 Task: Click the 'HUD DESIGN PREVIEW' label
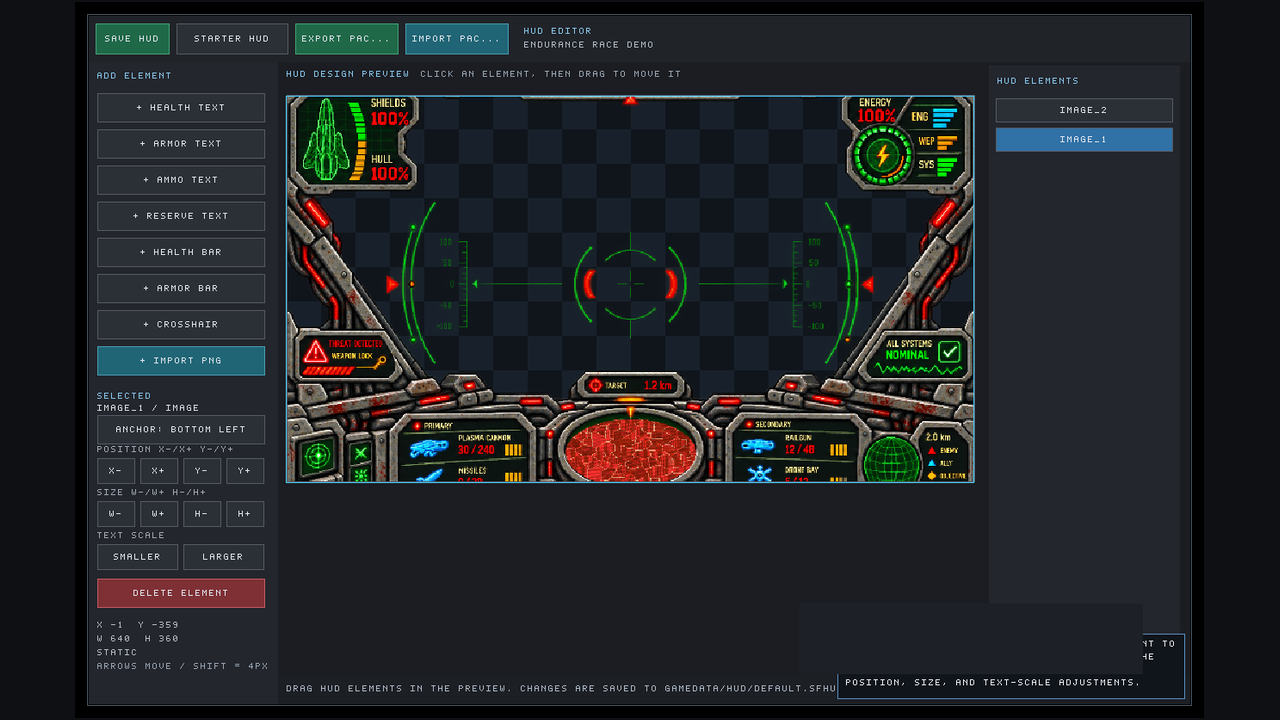[x=347, y=74]
